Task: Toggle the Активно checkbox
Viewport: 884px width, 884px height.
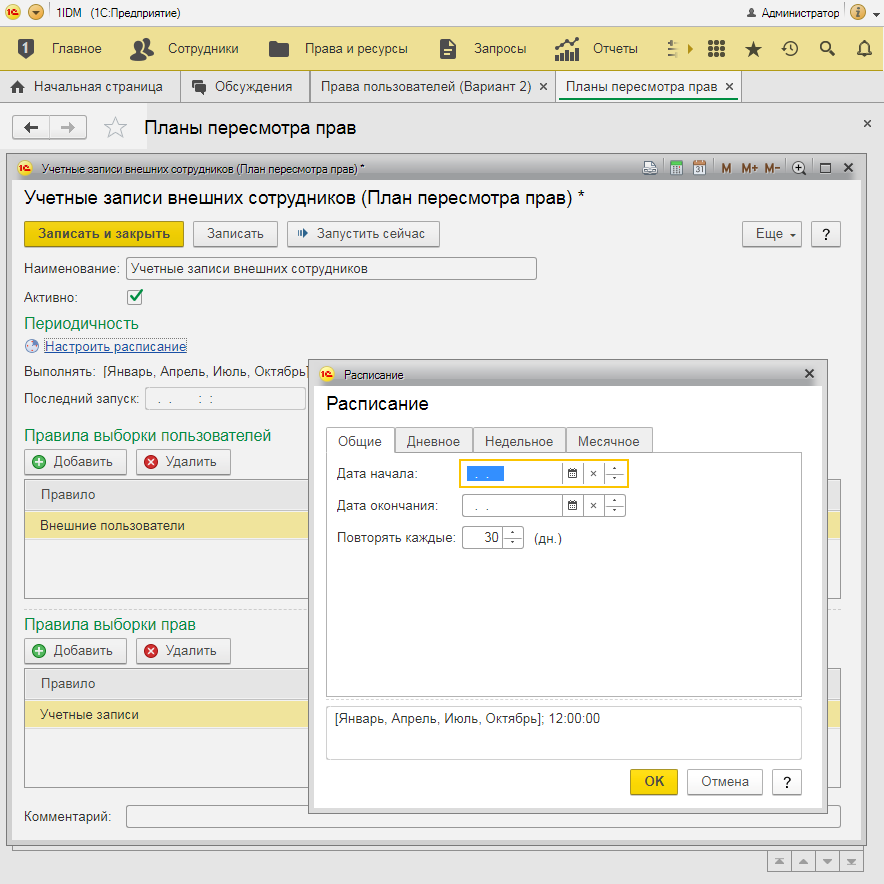Action: [x=135, y=297]
